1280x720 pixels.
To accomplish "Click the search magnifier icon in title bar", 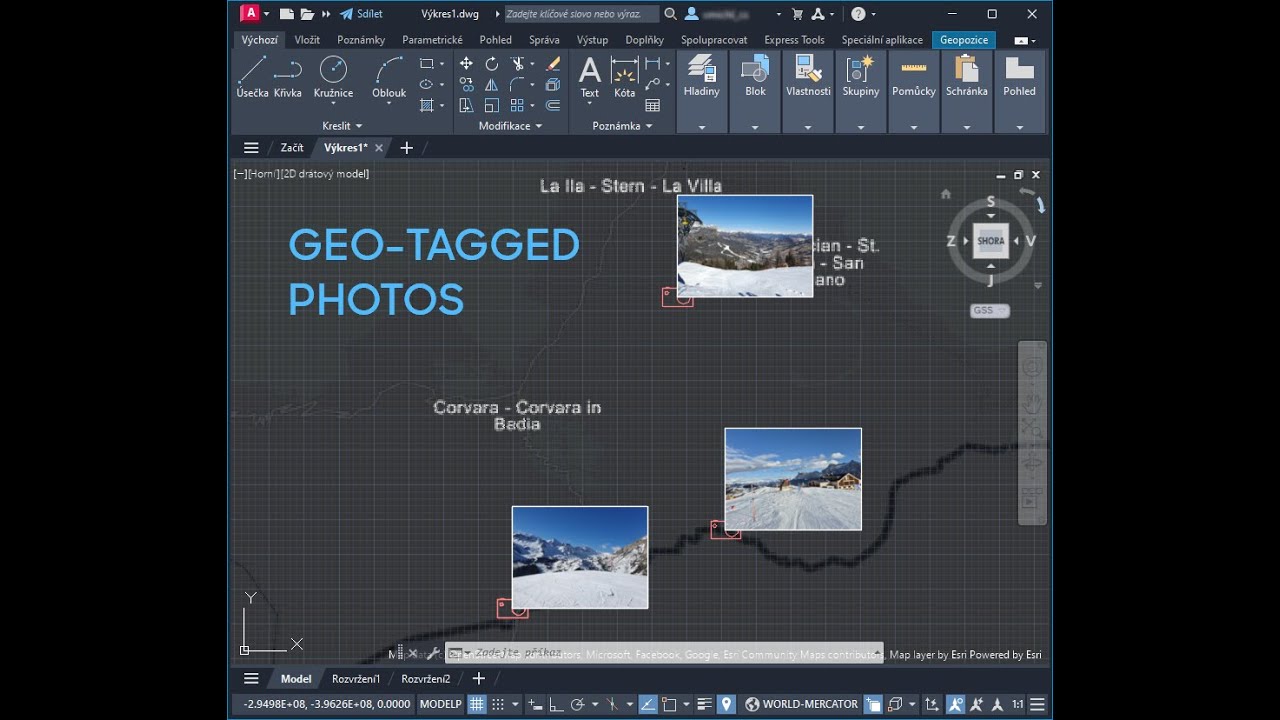I will pos(671,14).
